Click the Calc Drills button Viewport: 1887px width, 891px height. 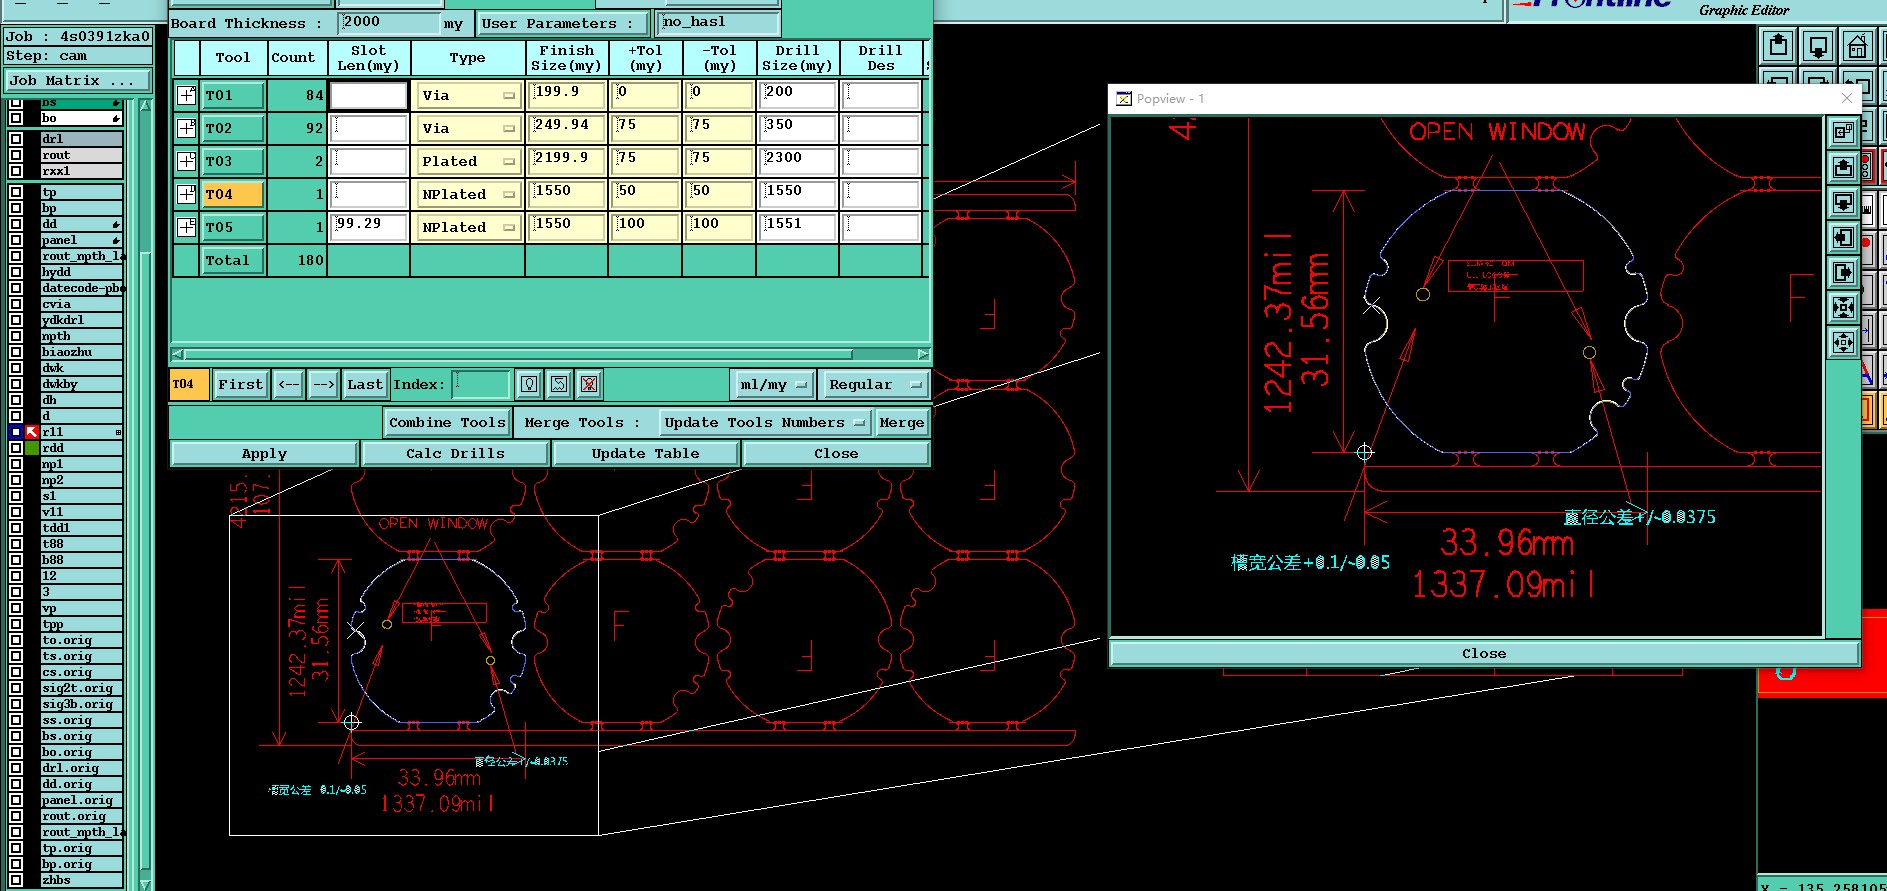point(455,453)
